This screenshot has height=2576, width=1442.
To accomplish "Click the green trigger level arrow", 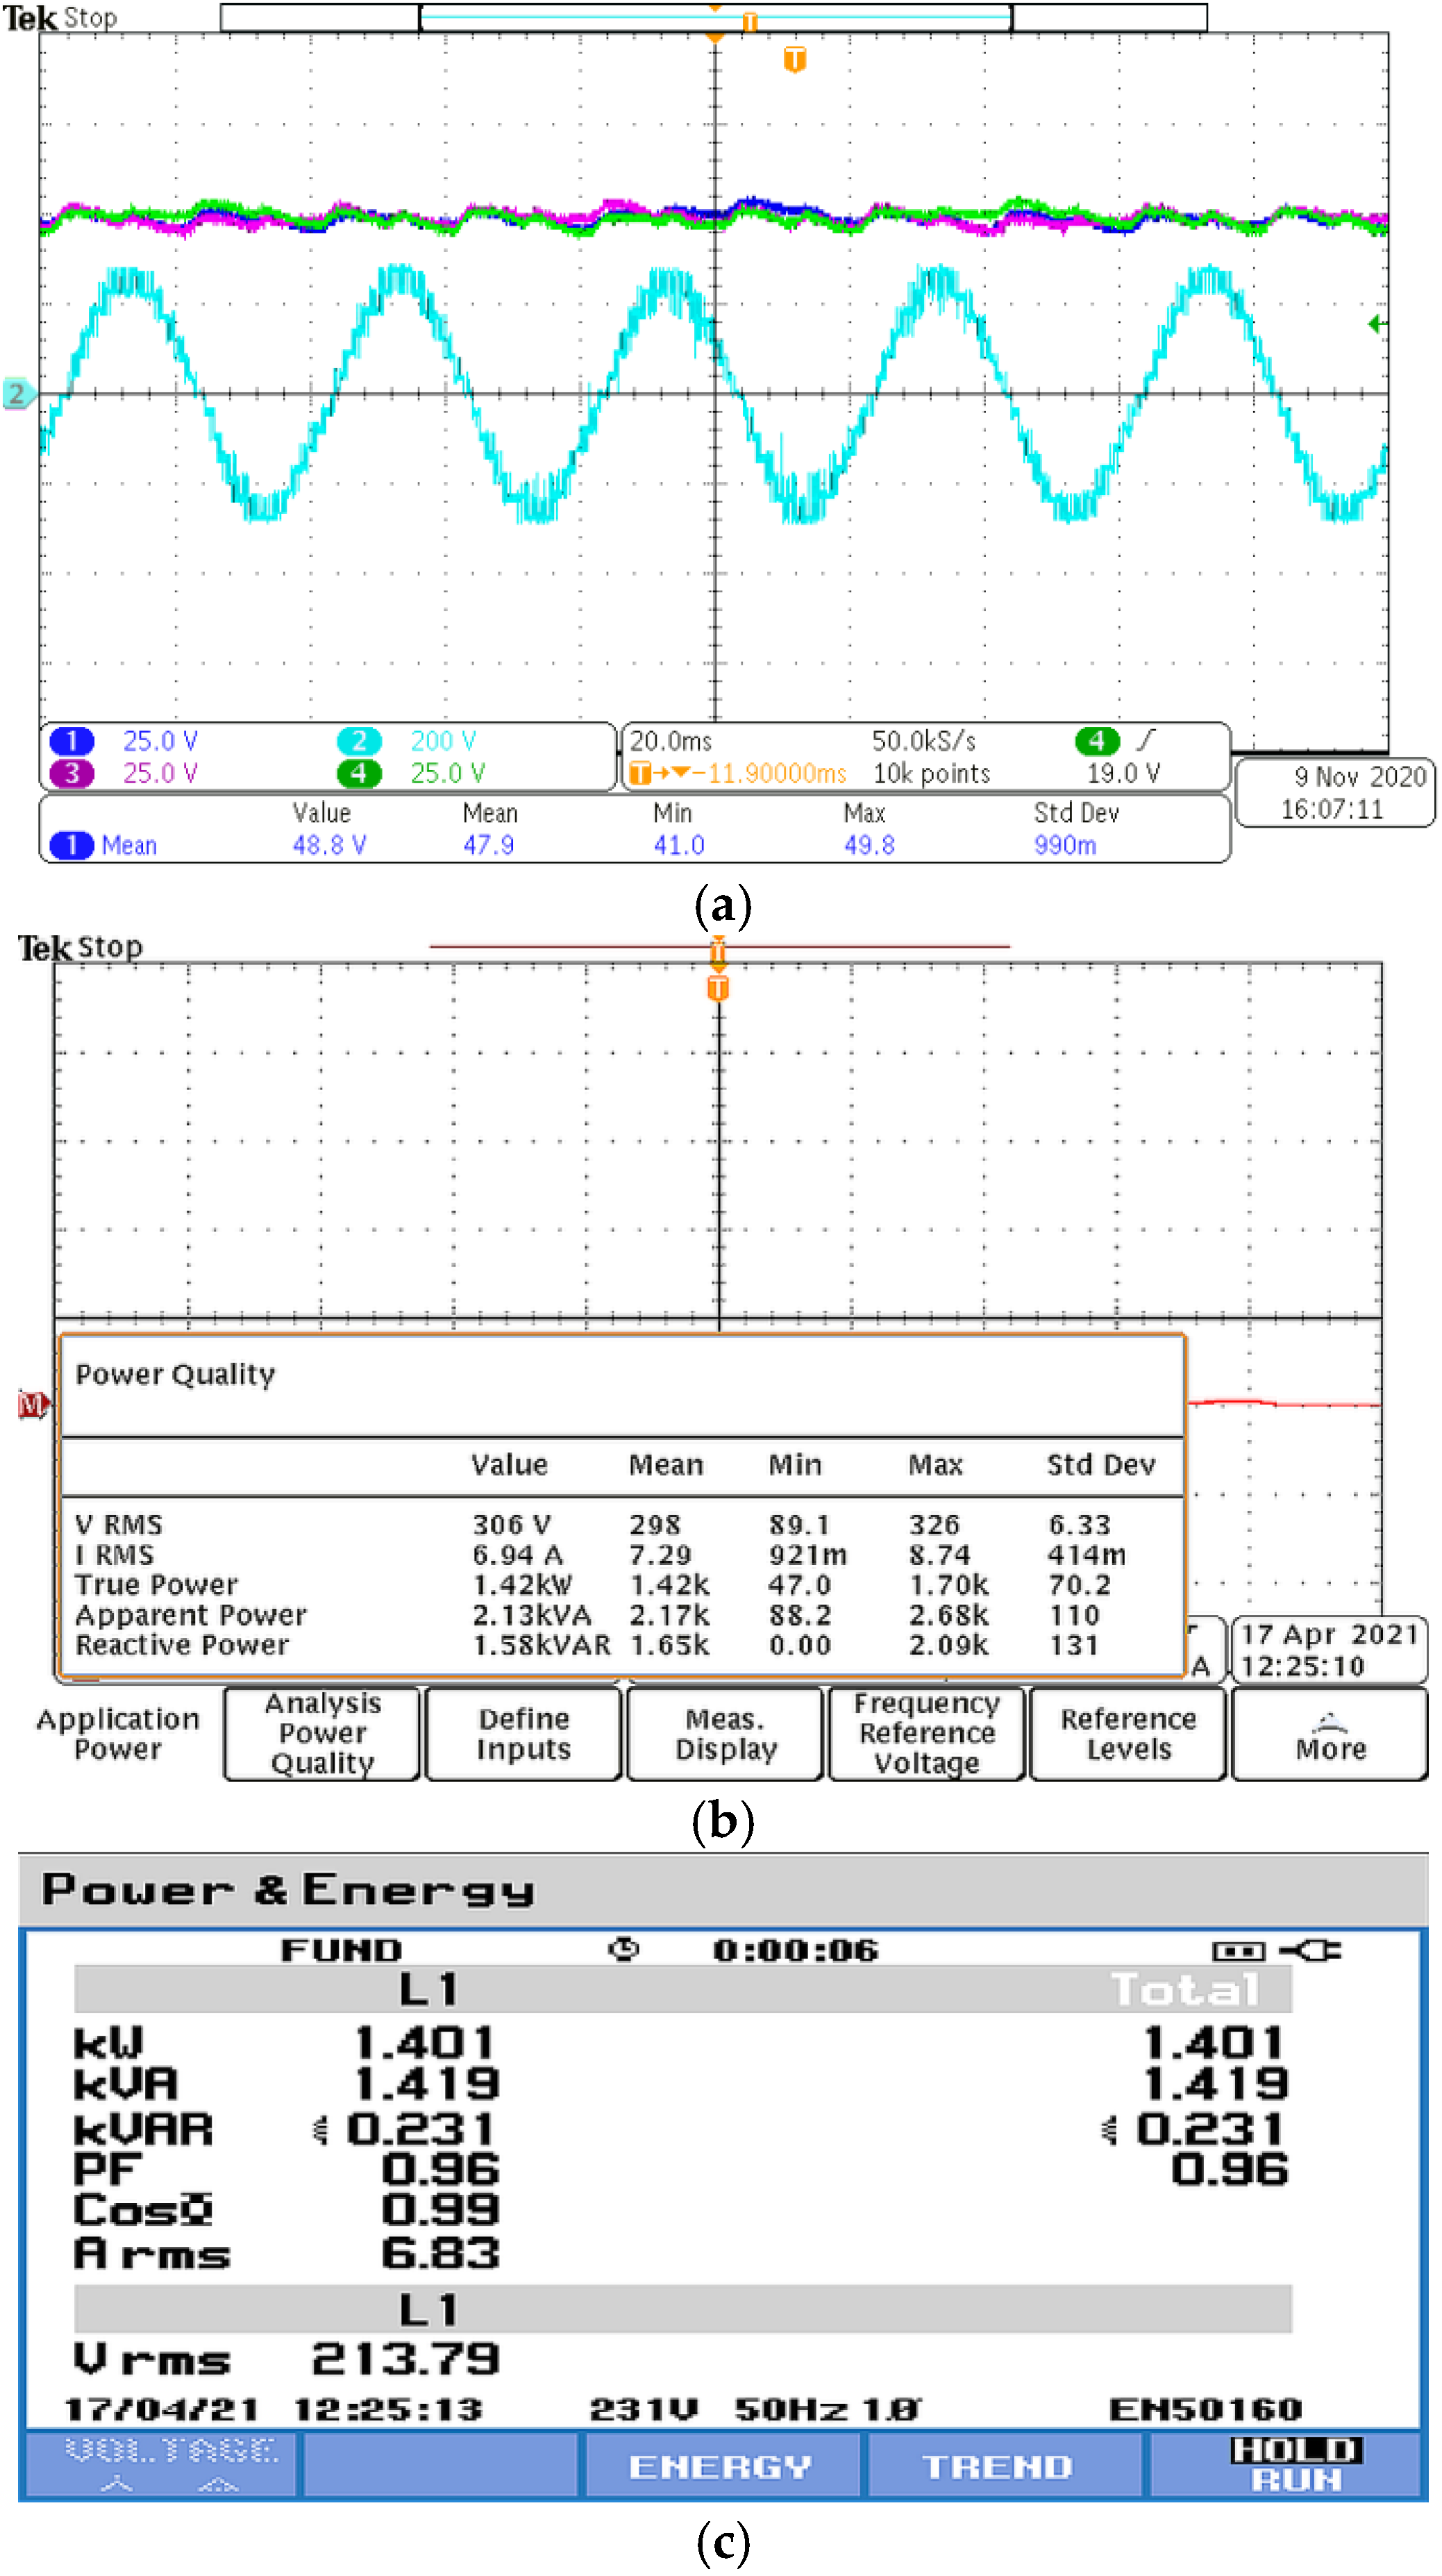I will [x=1377, y=324].
